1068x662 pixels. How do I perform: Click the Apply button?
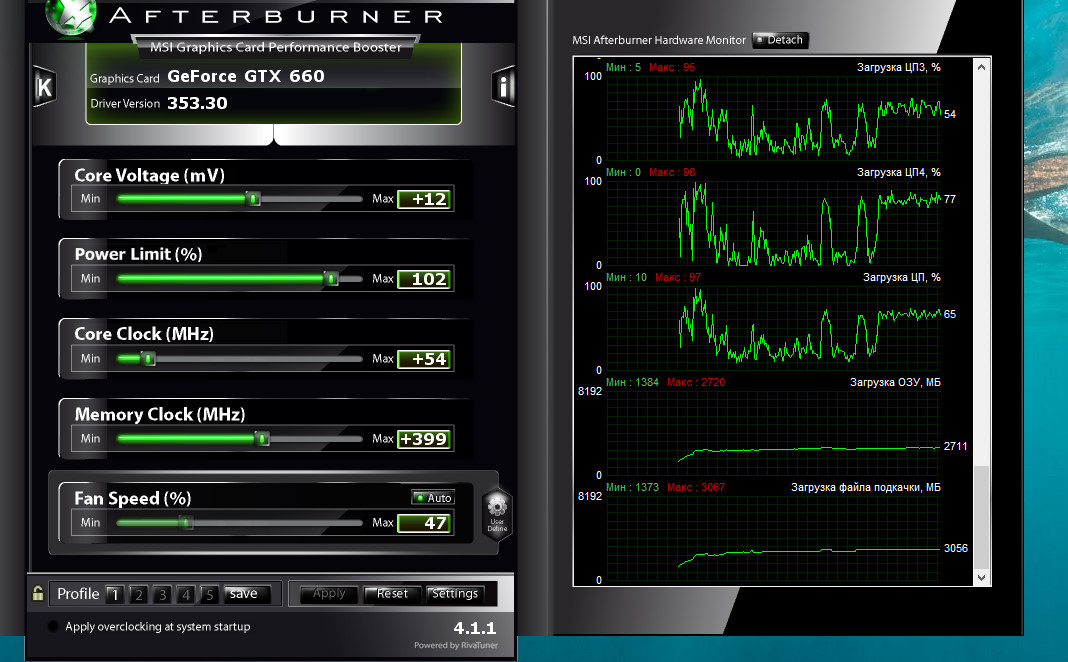(x=329, y=594)
